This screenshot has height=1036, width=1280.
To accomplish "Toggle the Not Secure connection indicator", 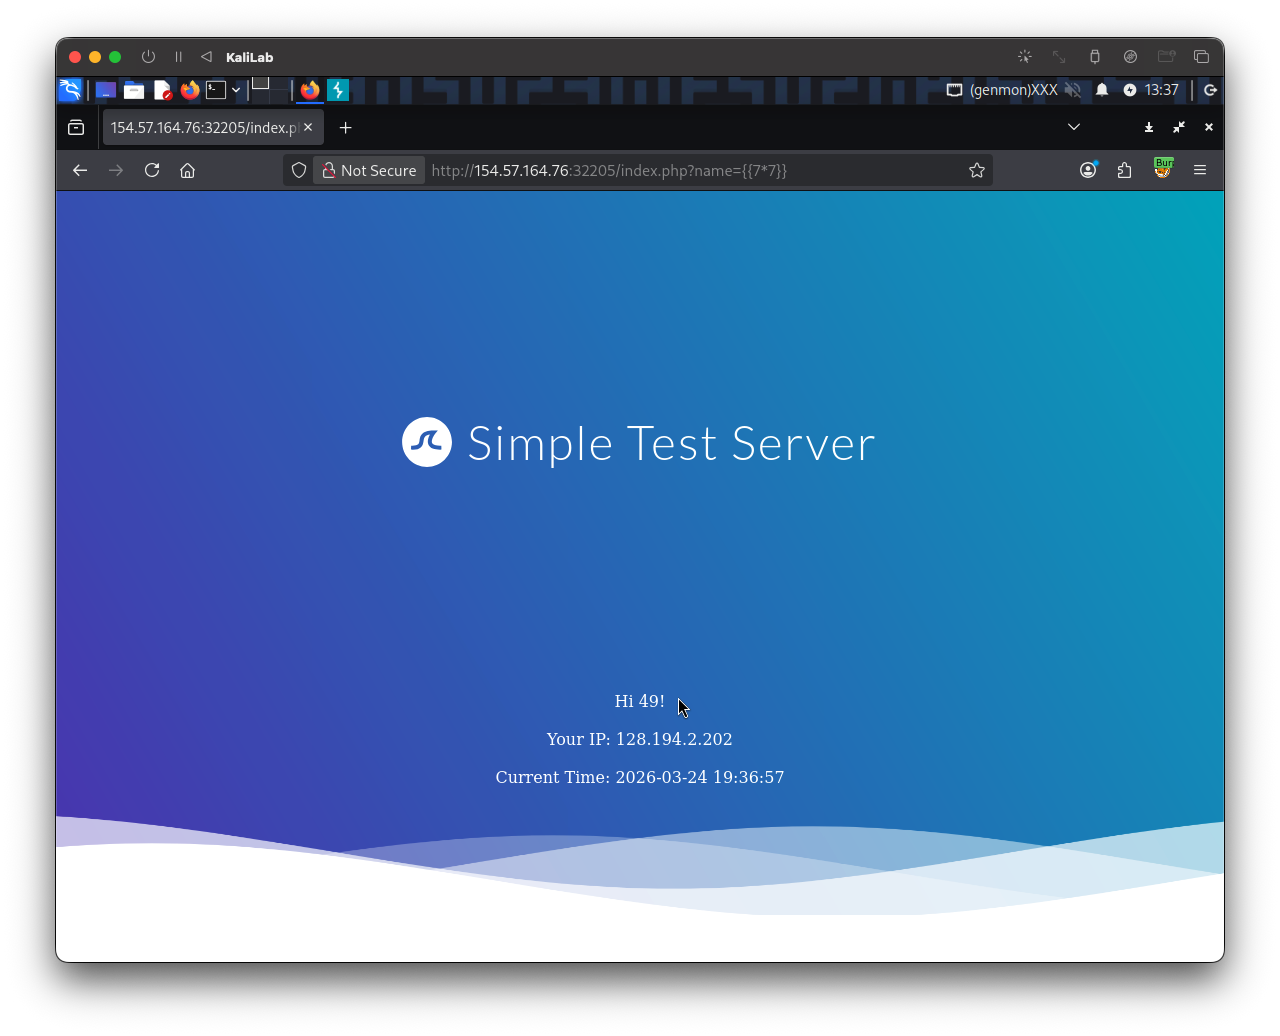I will click(368, 170).
